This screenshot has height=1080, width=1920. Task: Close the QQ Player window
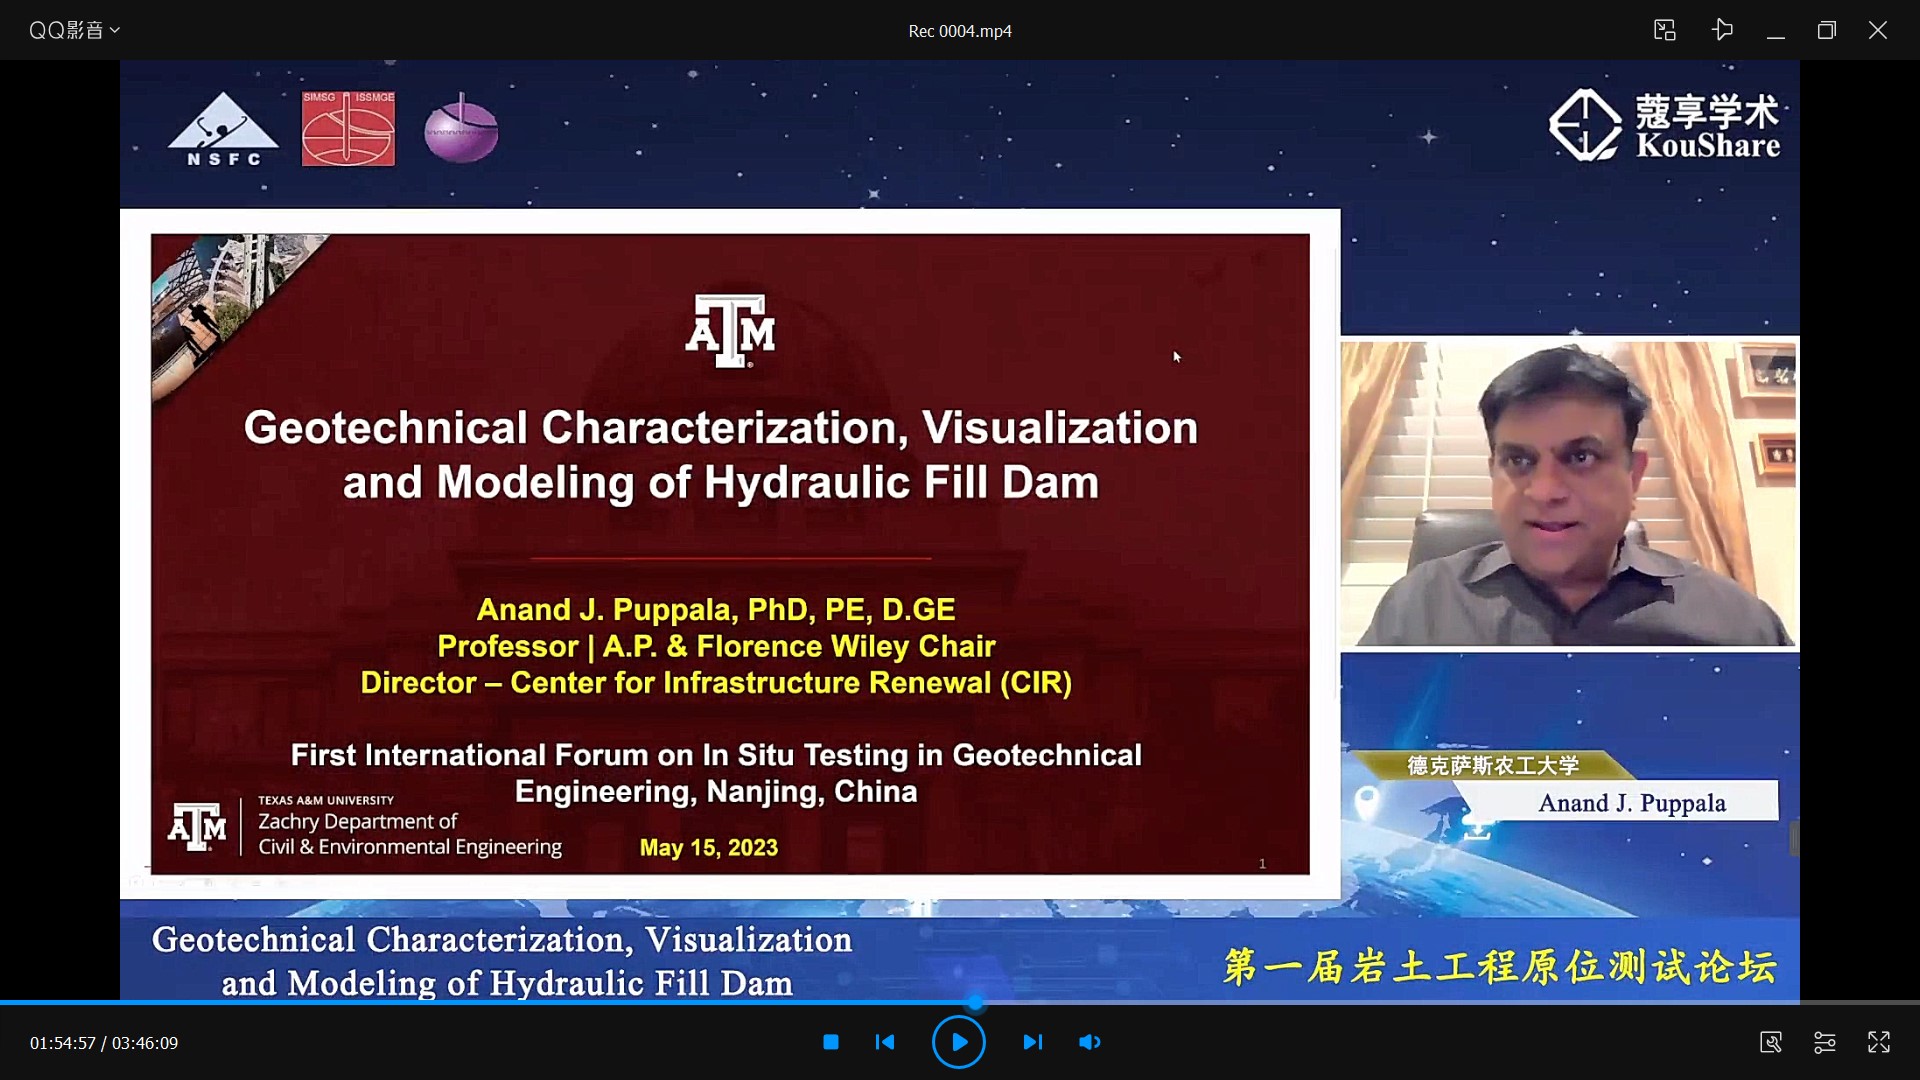pos(1877,30)
